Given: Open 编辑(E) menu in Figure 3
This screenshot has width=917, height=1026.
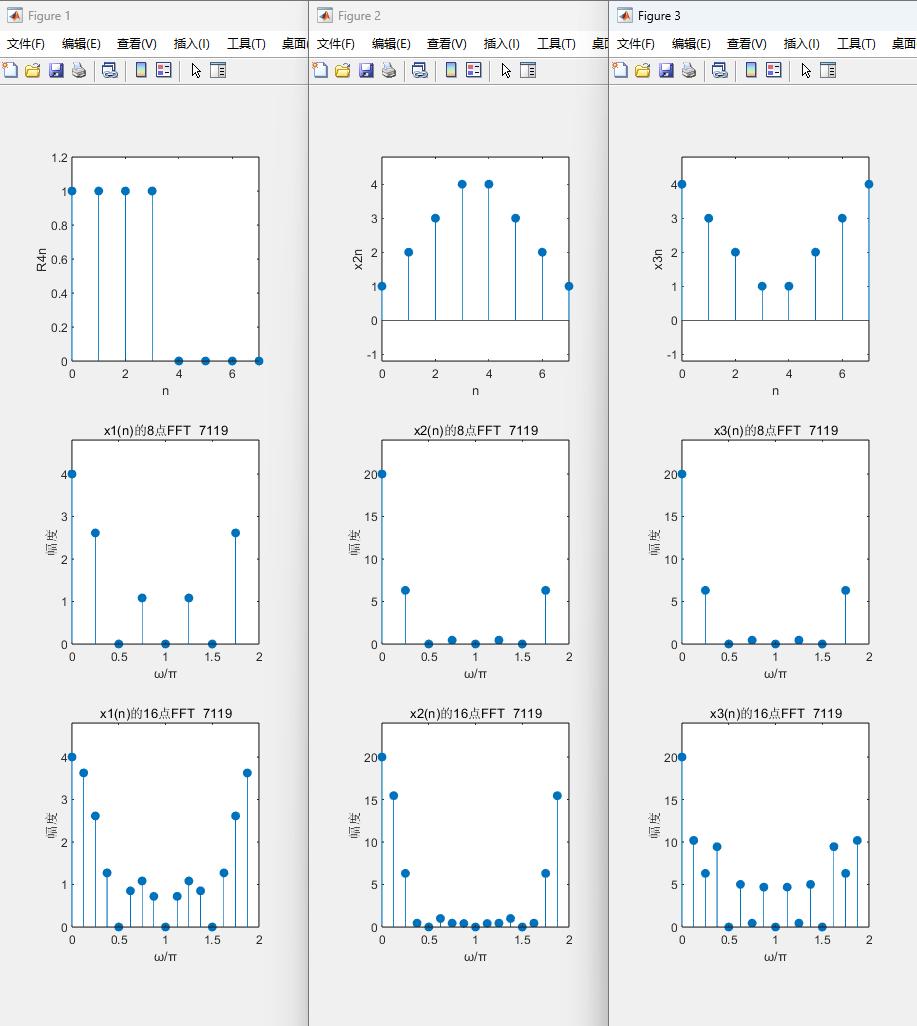Looking at the screenshot, I should (x=691, y=44).
